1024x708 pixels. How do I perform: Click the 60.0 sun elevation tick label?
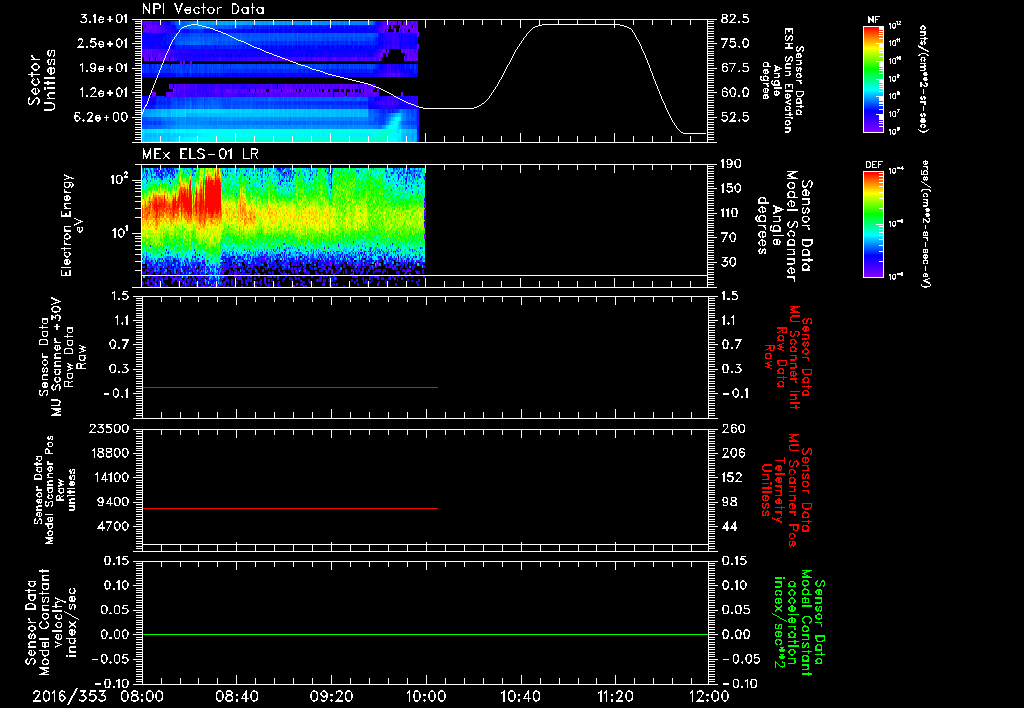[735, 93]
